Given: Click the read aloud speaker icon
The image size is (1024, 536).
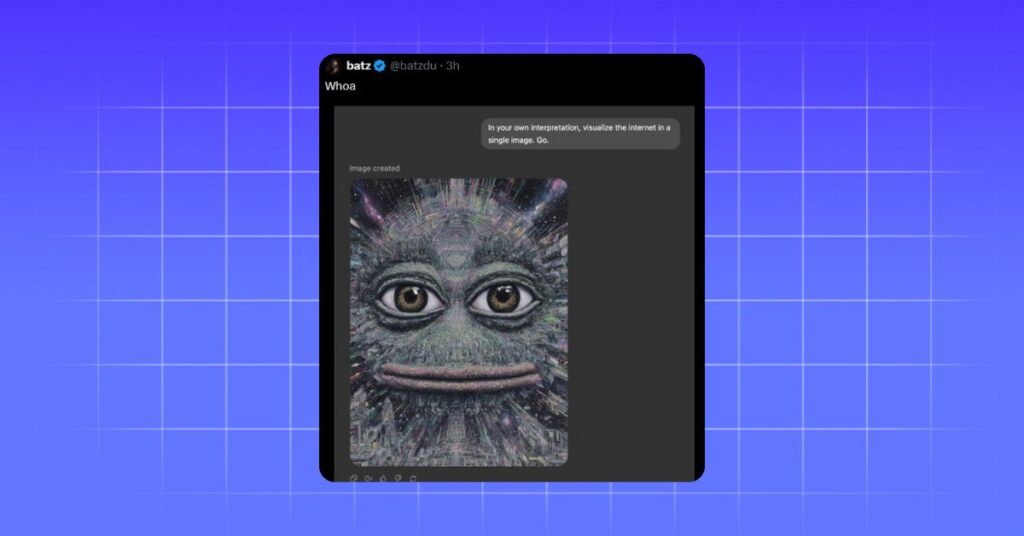Looking at the screenshot, I should click(368, 479).
